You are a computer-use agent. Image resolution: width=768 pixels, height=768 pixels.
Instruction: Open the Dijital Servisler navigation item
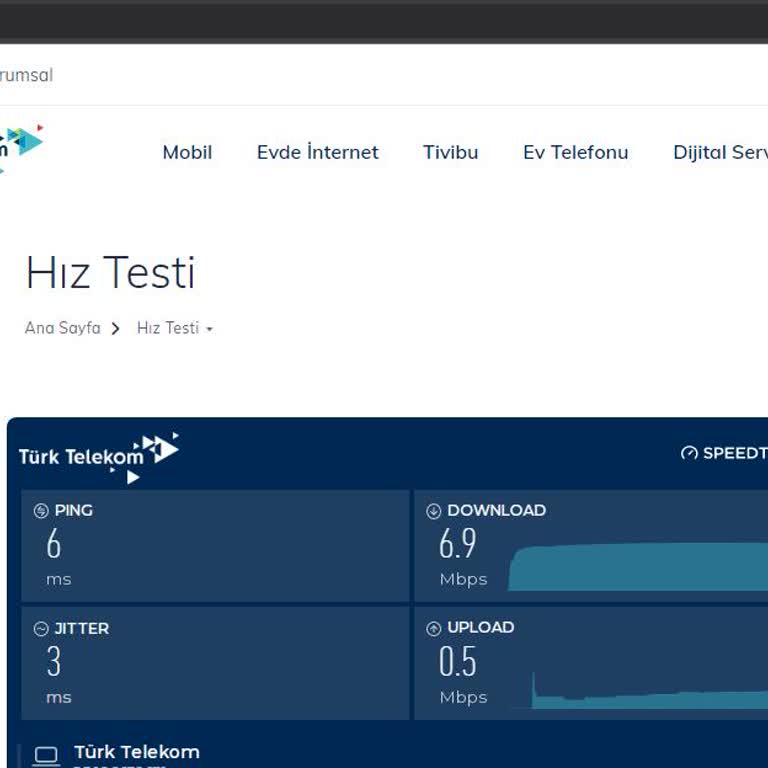point(720,152)
